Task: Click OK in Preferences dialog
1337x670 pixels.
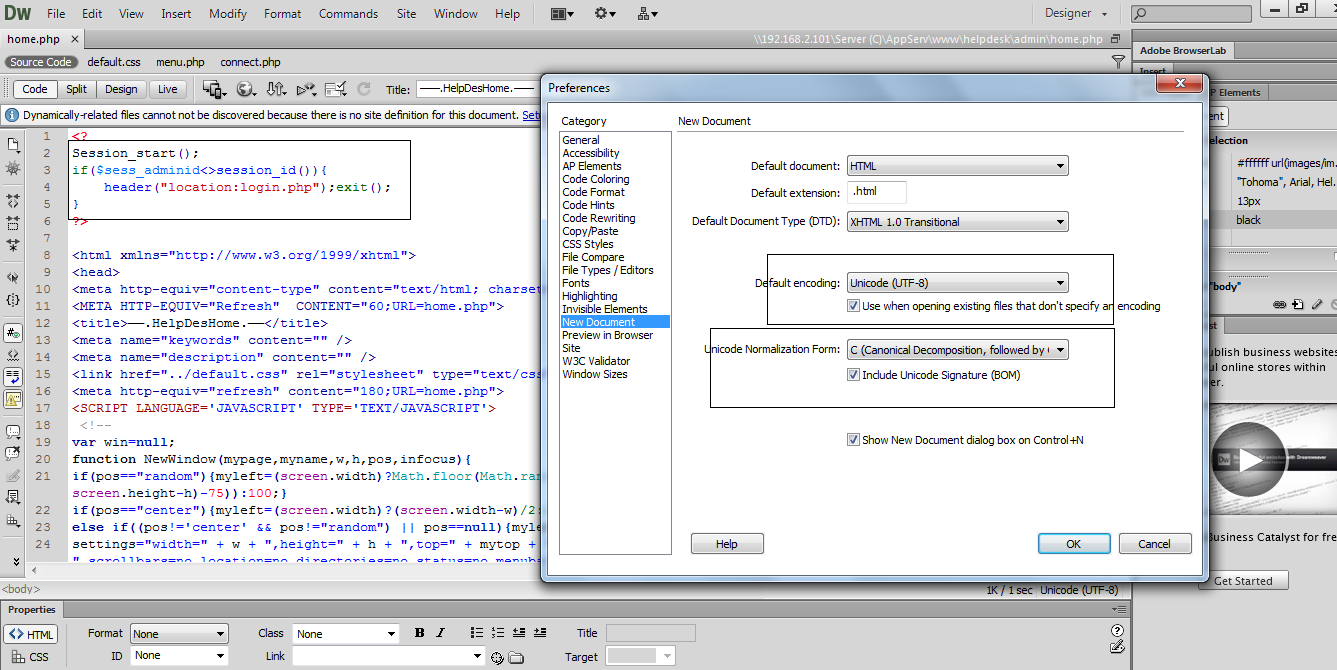Action: tap(1074, 544)
